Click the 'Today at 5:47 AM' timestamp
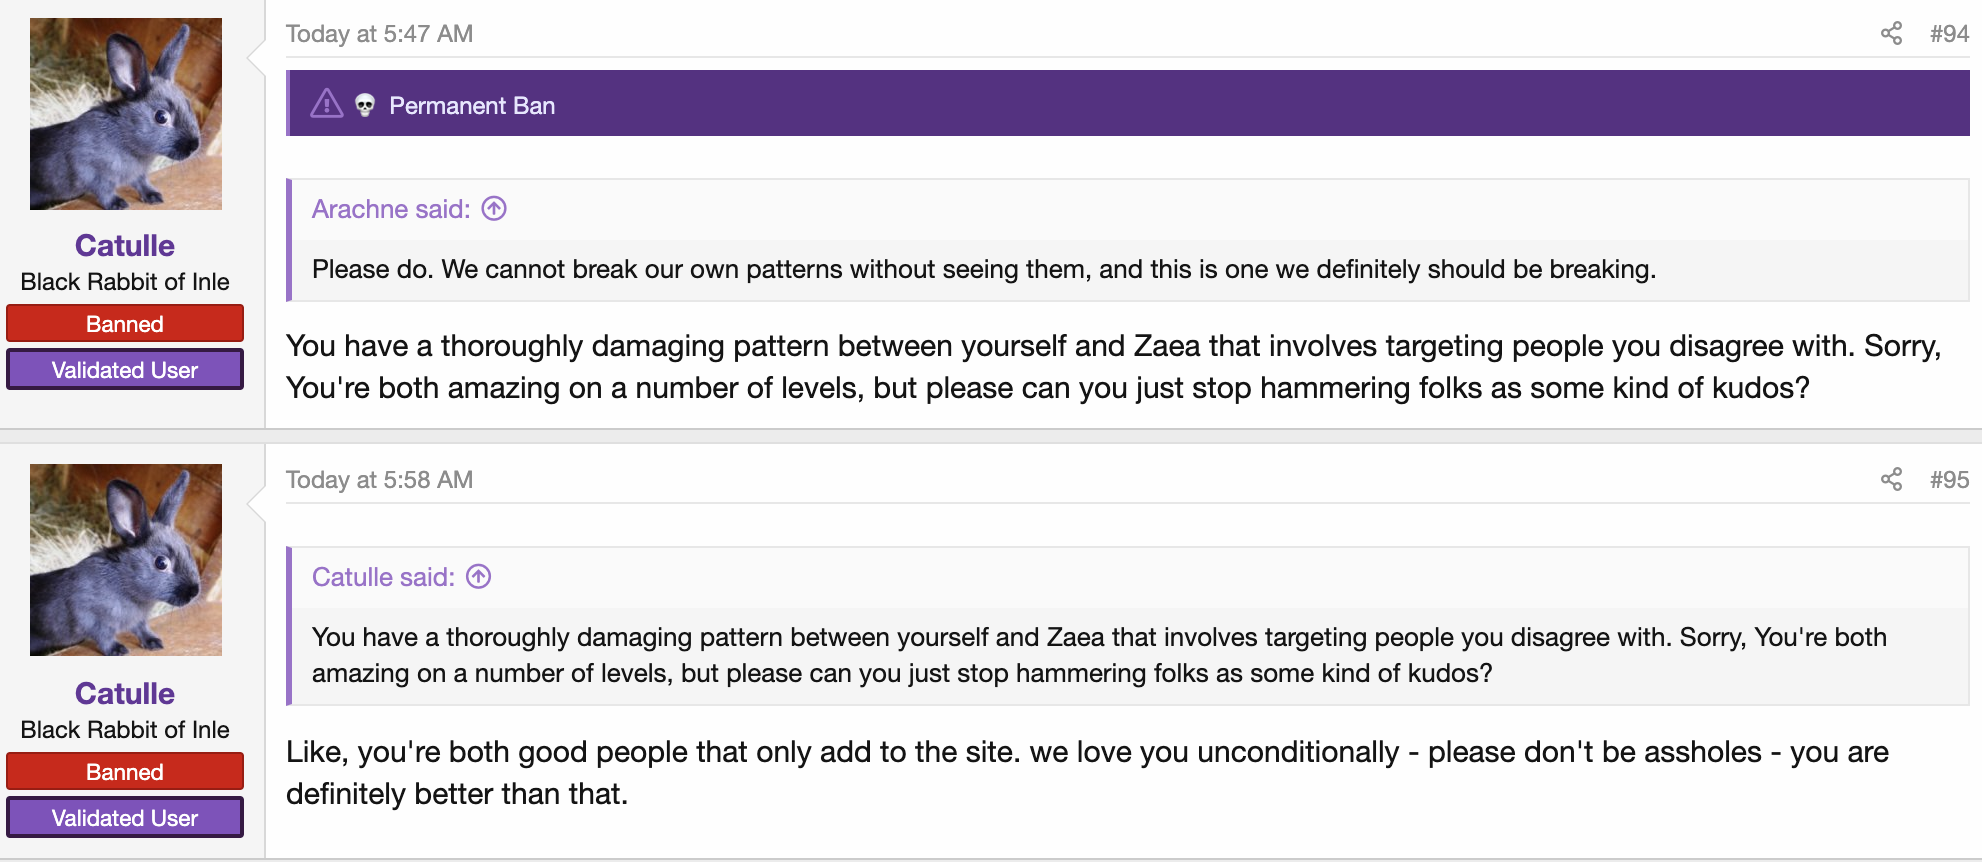Screen dimensions: 1982x862 point(379,34)
